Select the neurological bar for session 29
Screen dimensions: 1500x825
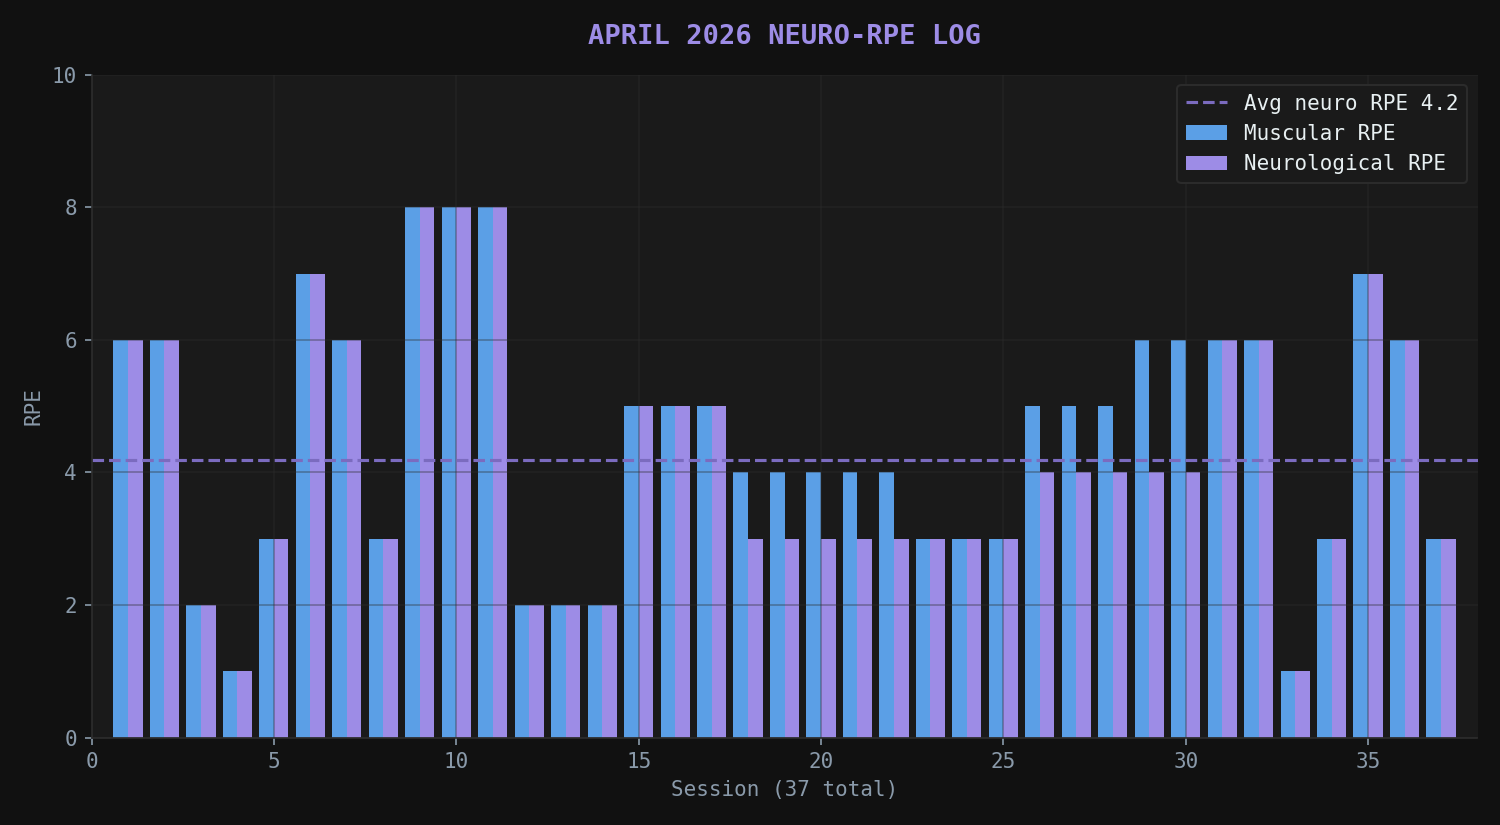click(x=1156, y=605)
